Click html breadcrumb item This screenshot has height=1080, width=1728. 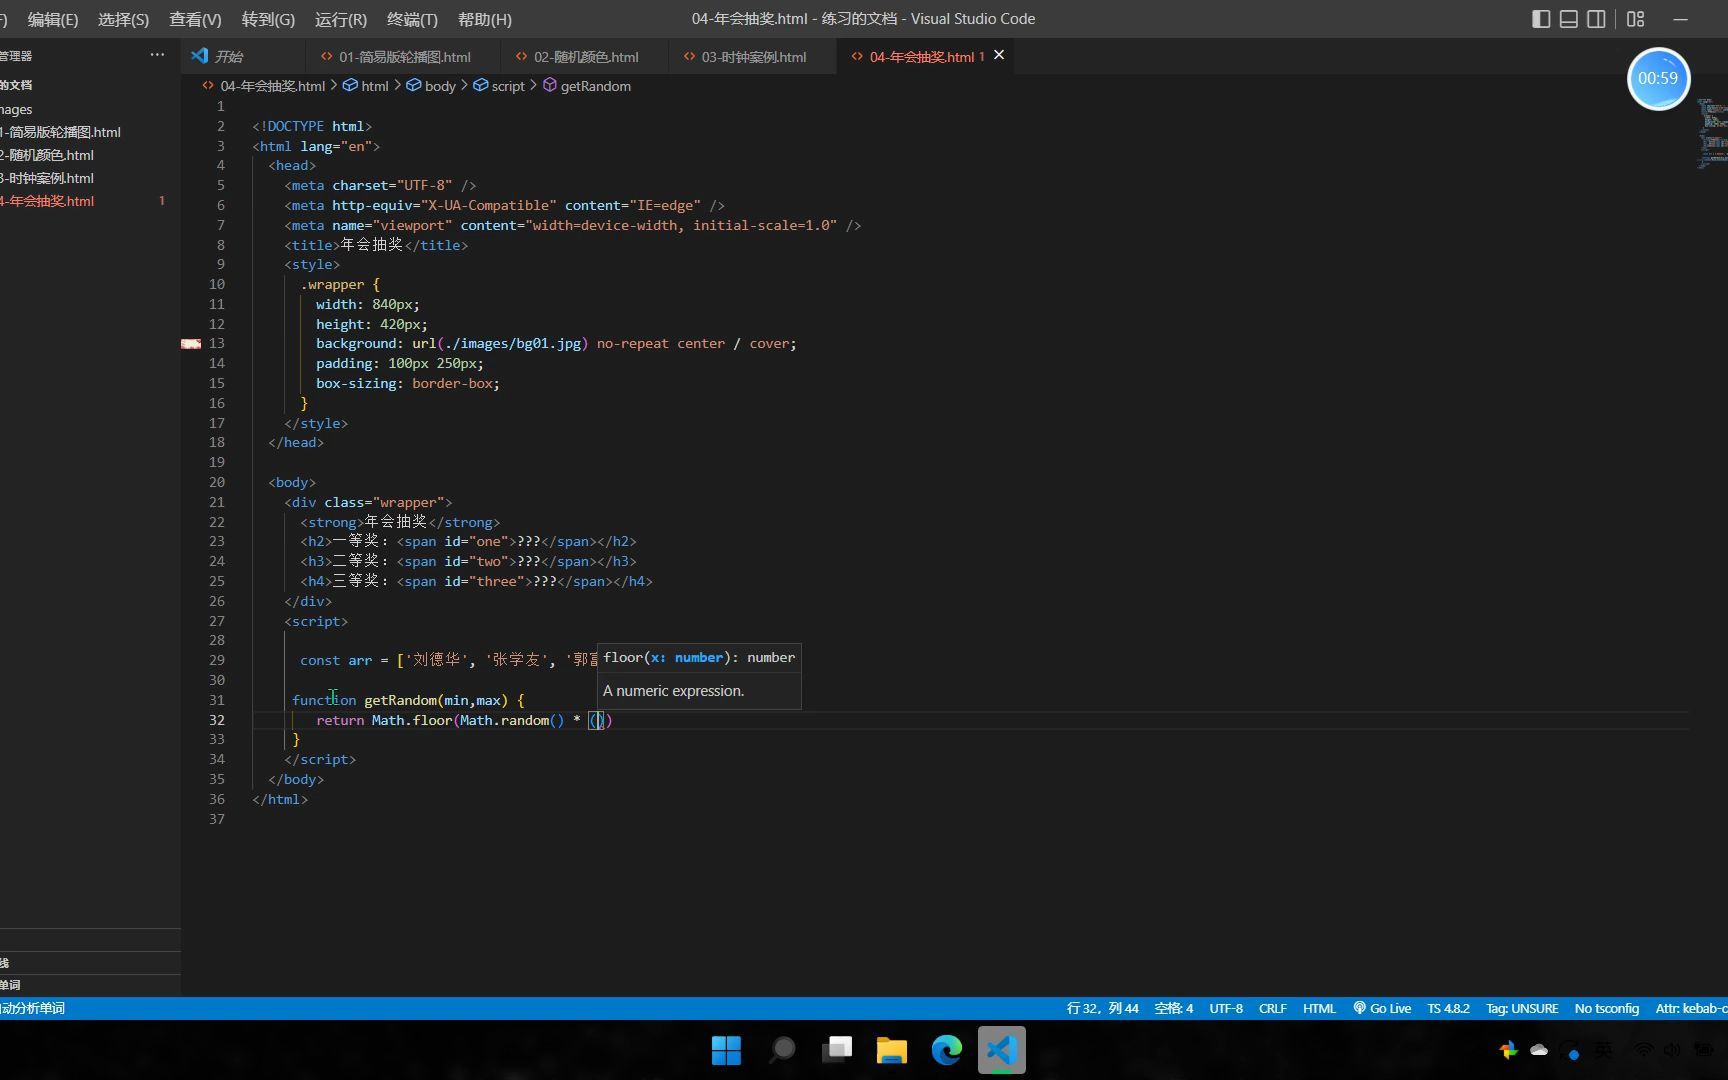click(374, 86)
